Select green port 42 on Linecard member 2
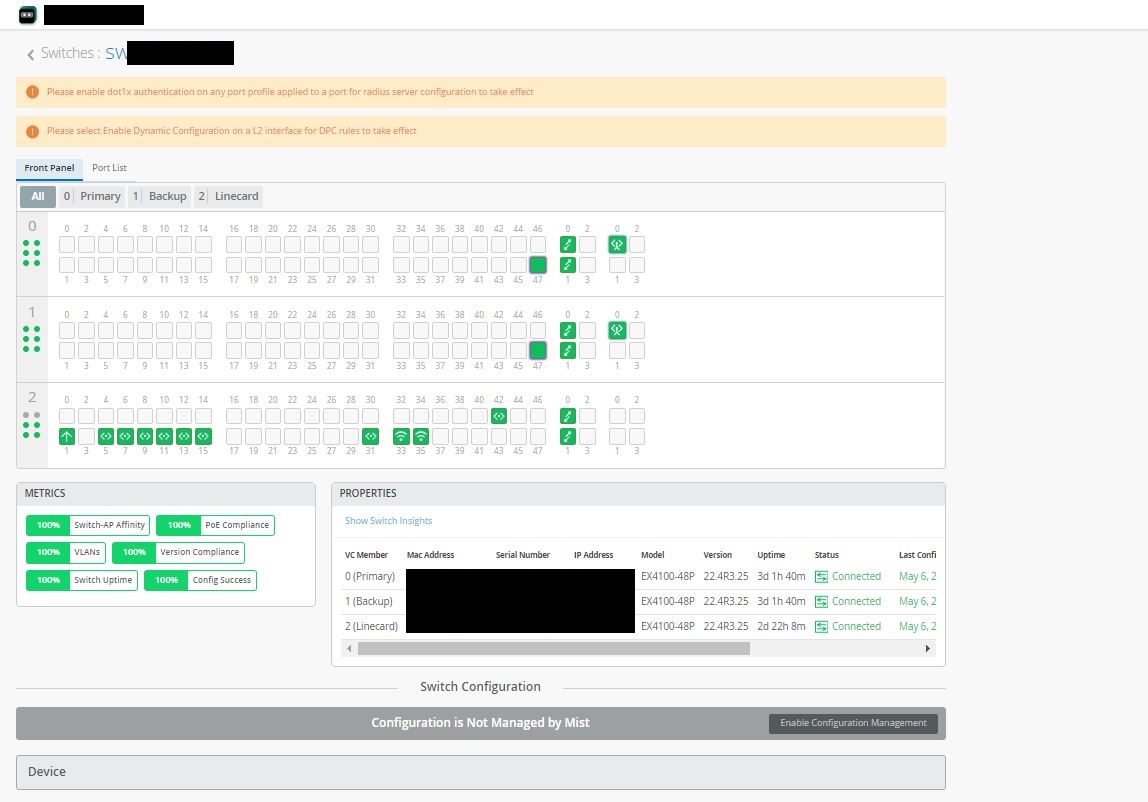 click(499, 416)
